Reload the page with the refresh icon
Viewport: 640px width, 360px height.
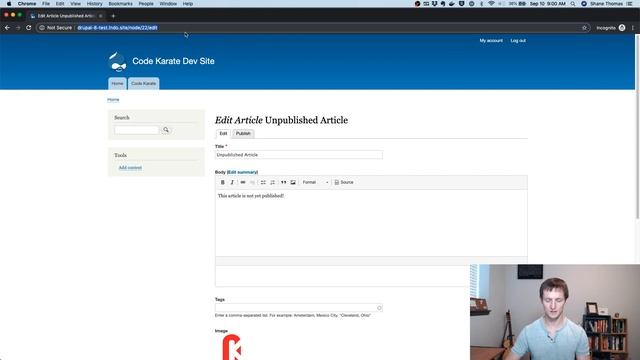29,28
